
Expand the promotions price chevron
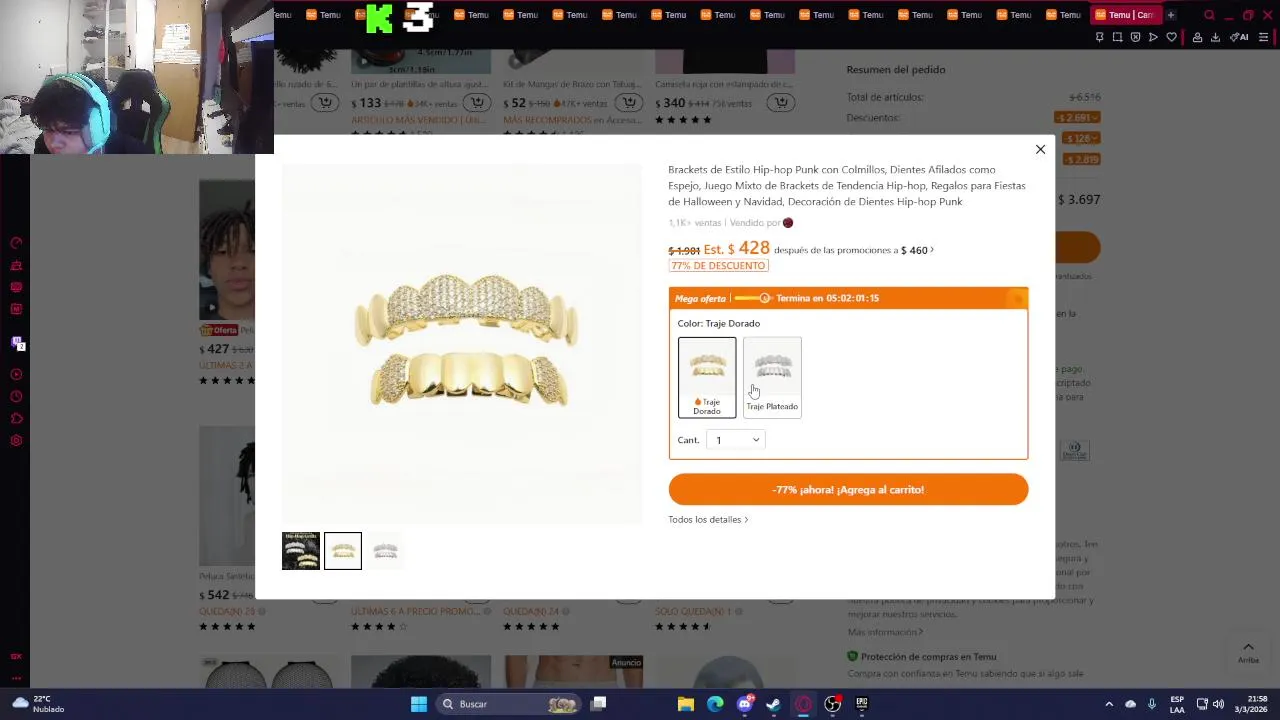click(932, 250)
